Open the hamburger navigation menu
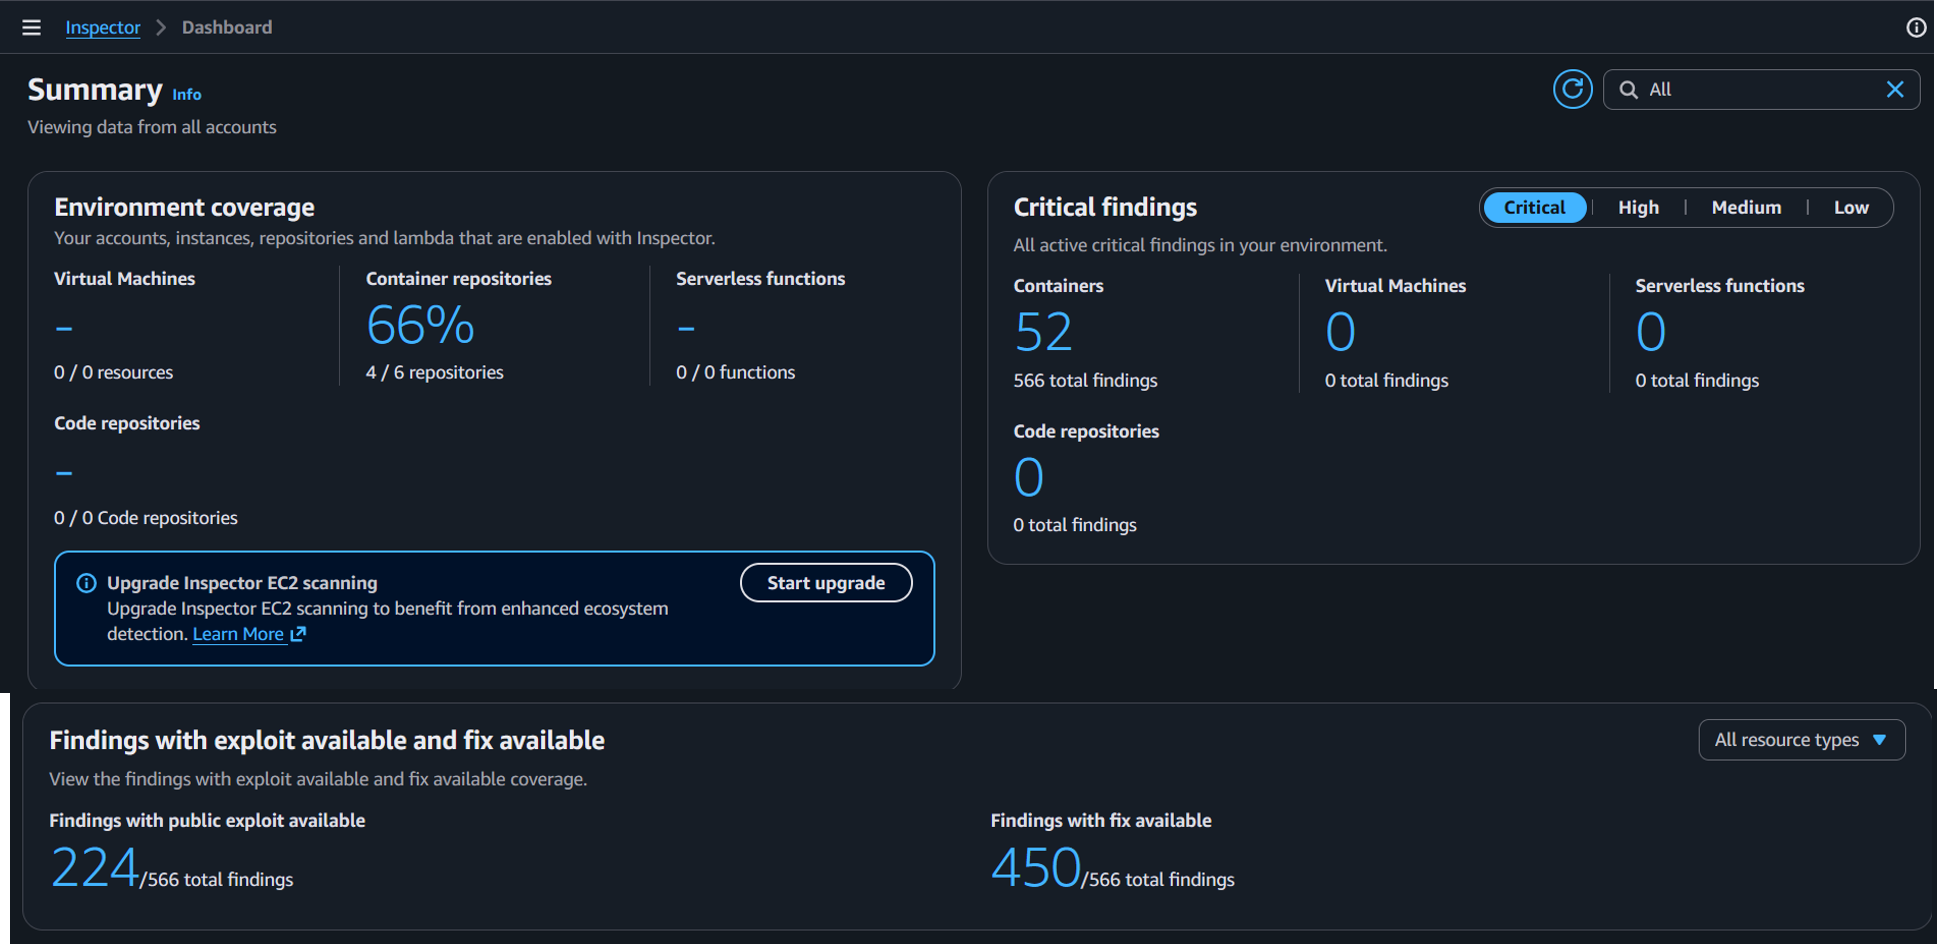 tap(32, 27)
